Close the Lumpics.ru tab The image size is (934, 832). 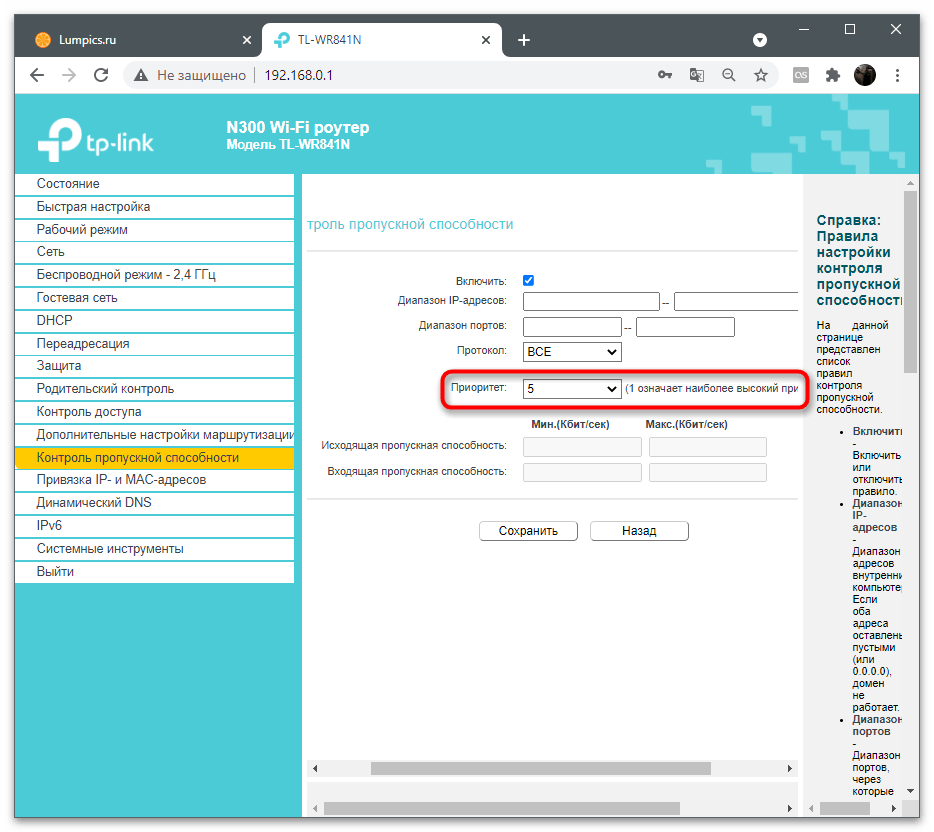pos(247,40)
